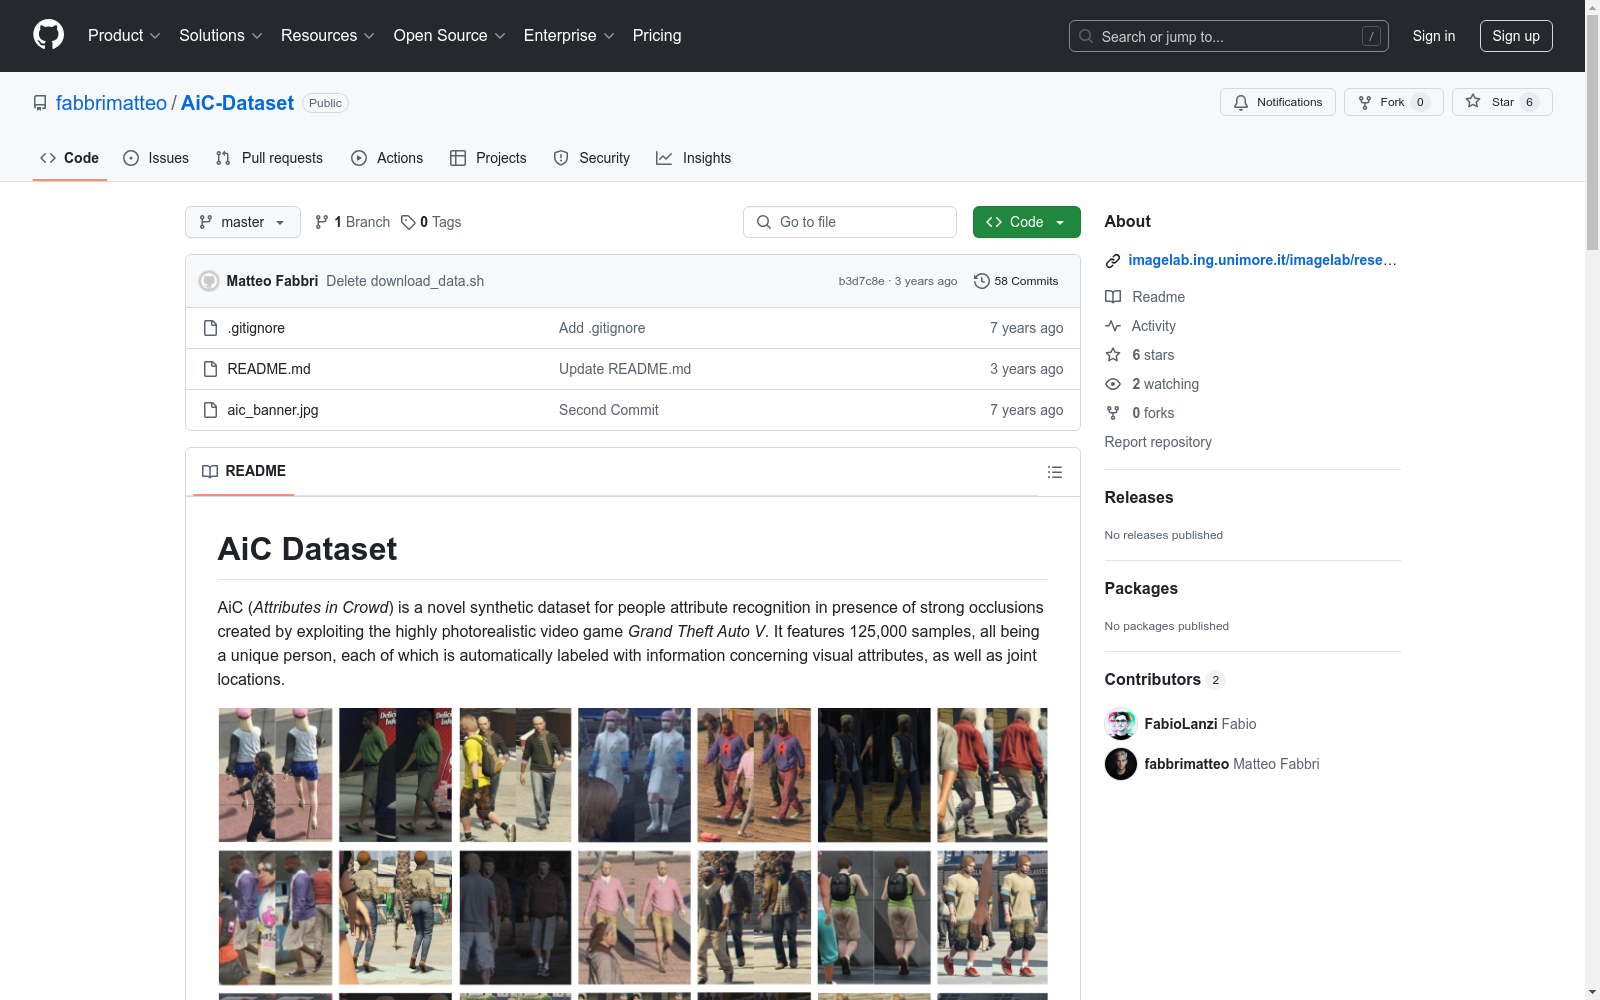Switch to the Actions tab
This screenshot has height=1000, width=1600.
coord(387,158)
